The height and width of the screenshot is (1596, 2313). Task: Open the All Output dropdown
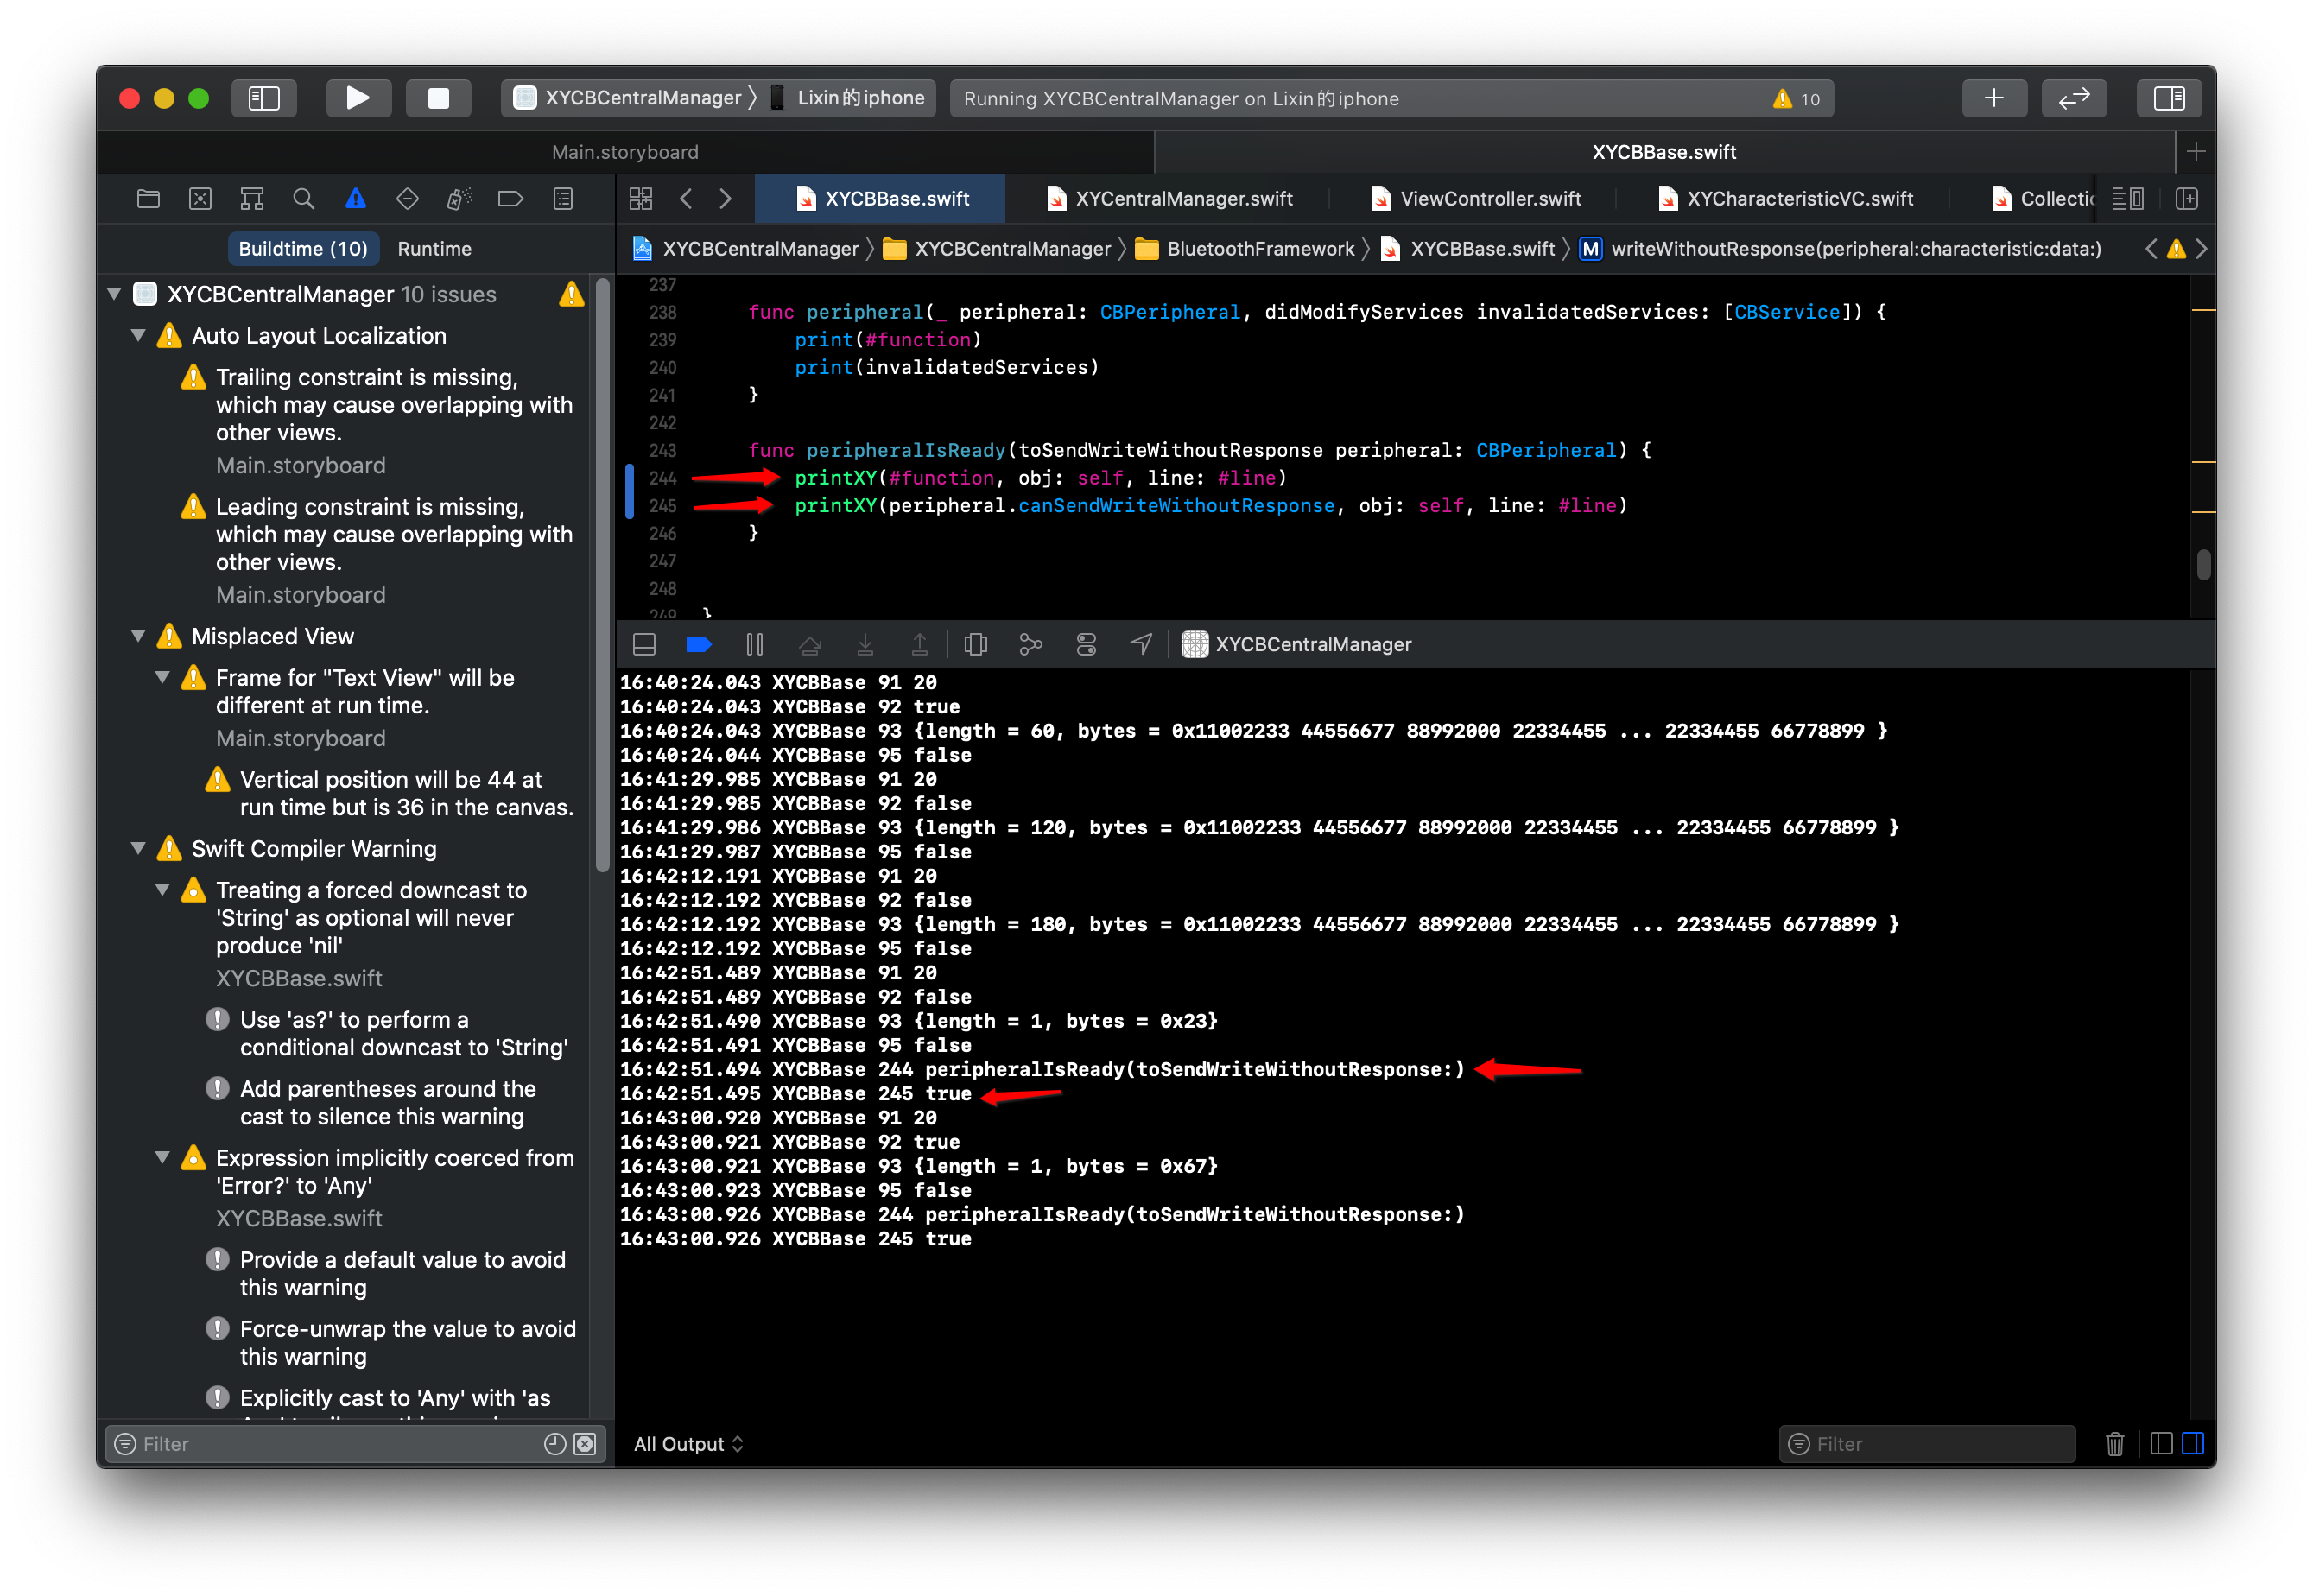(x=688, y=1444)
